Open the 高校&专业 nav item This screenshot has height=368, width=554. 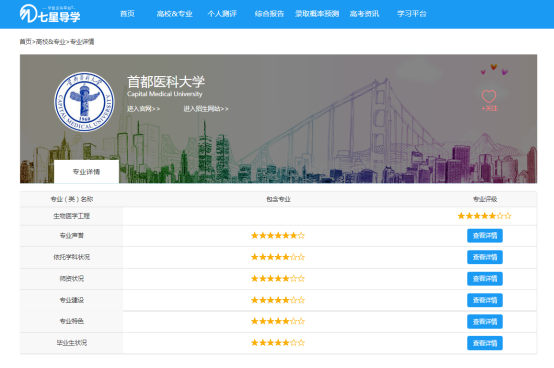[175, 14]
